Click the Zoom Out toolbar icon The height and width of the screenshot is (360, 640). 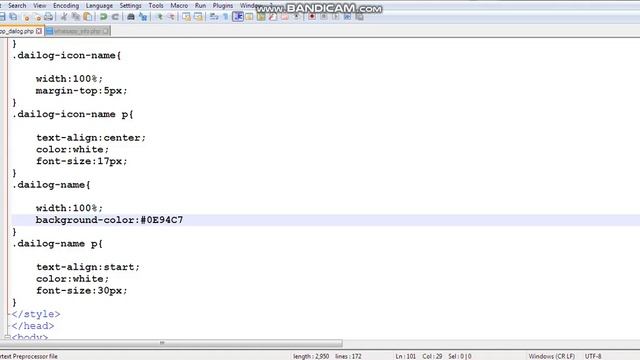click(171, 17)
